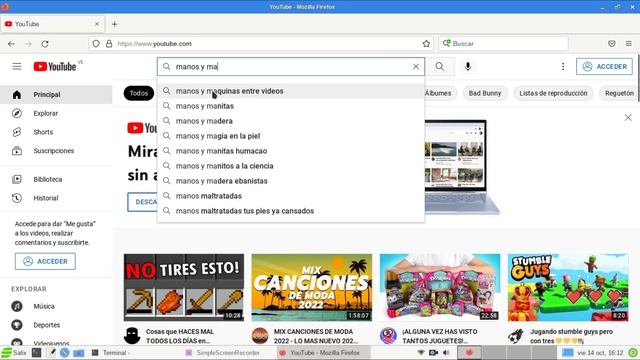
Task: Reload the page in Firefox
Action: point(45,44)
